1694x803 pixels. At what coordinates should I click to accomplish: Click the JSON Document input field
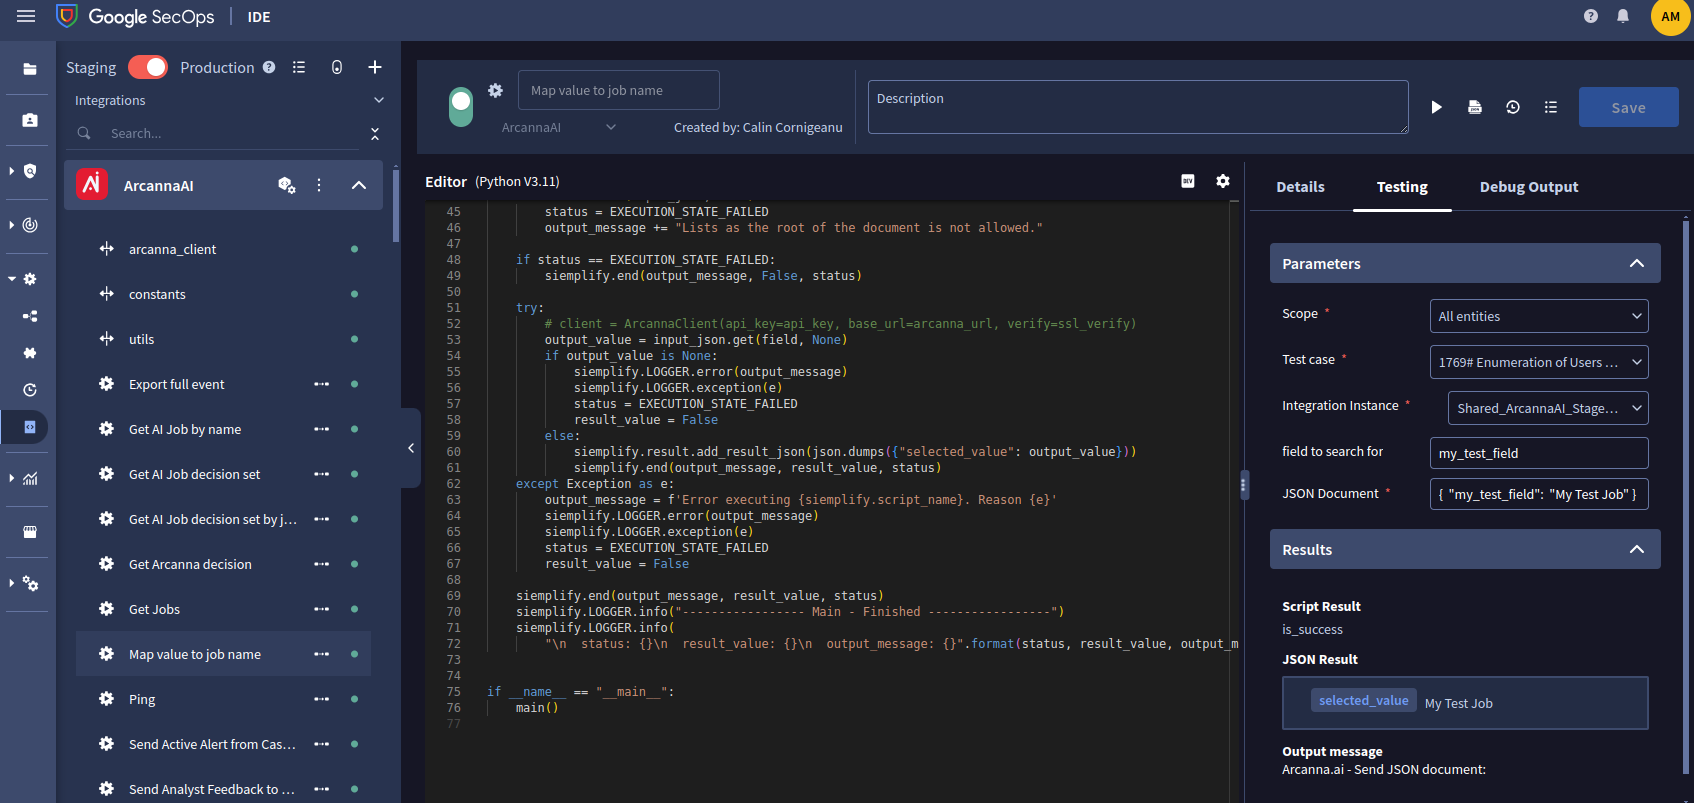pyautogui.click(x=1539, y=494)
